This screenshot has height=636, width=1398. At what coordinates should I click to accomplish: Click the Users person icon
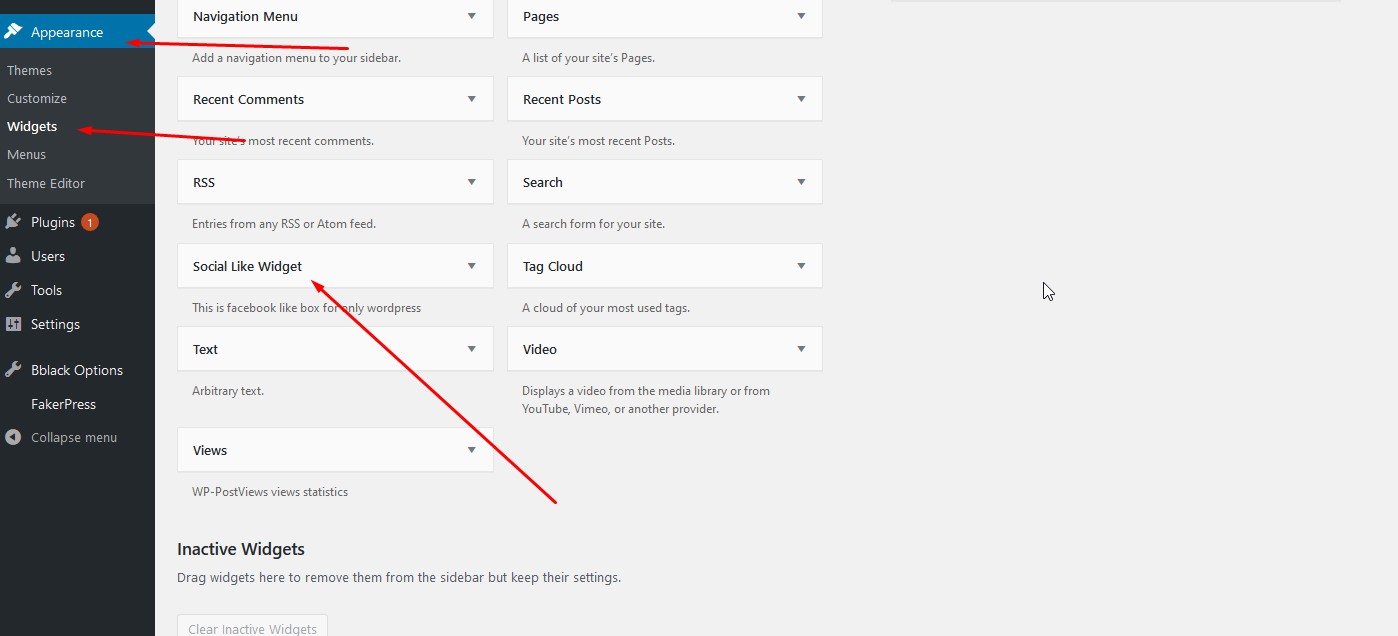pos(13,256)
